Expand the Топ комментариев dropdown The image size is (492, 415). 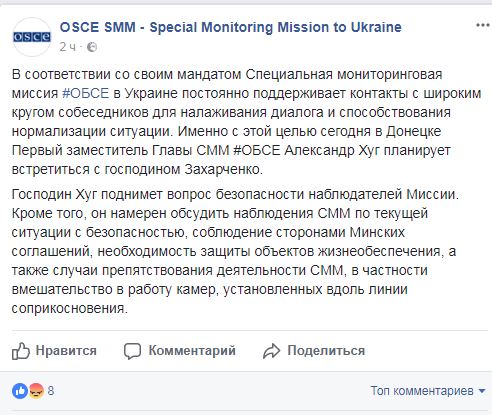pos(428,391)
